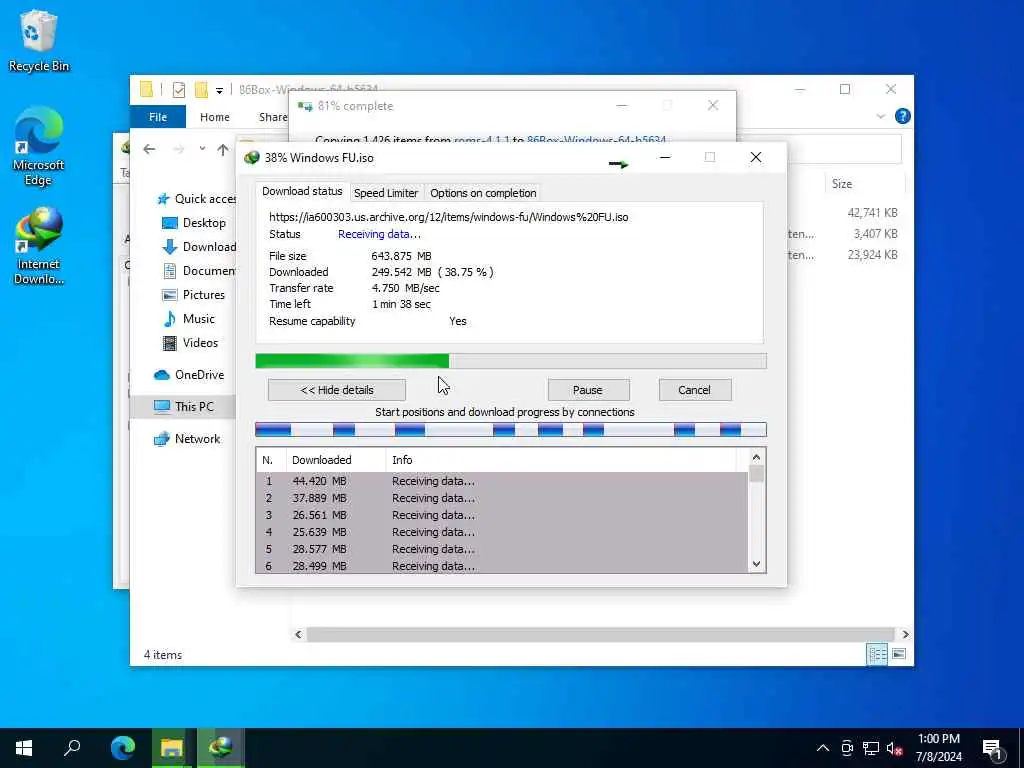Open the File tab in Explorer
This screenshot has height=768, width=1024.
158,117
